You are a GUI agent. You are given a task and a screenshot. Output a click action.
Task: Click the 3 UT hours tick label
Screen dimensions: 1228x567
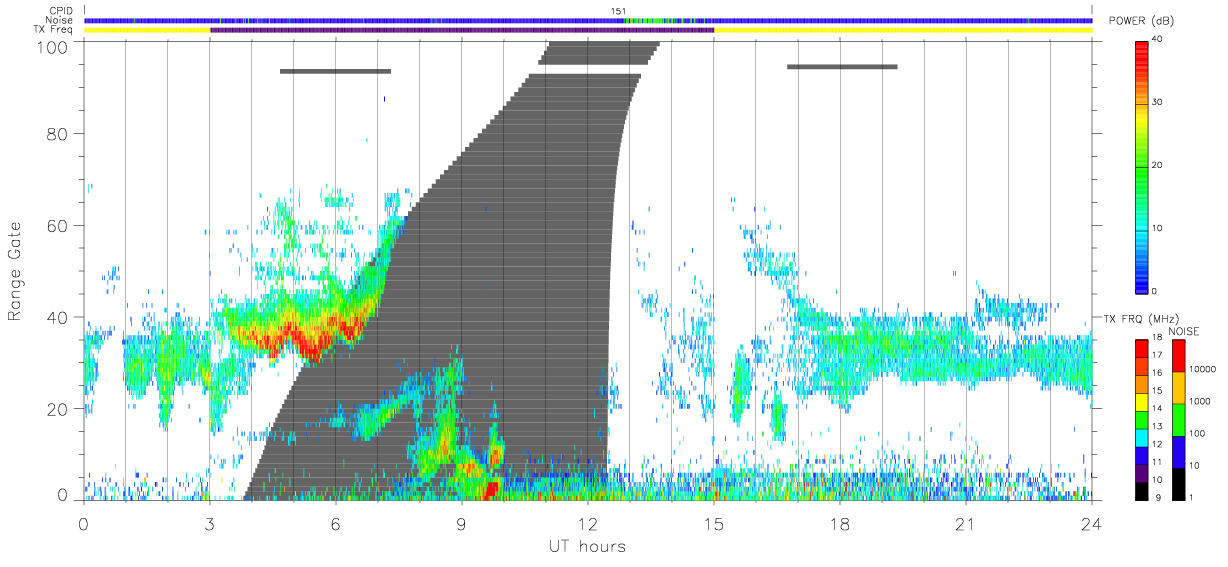pos(210,524)
